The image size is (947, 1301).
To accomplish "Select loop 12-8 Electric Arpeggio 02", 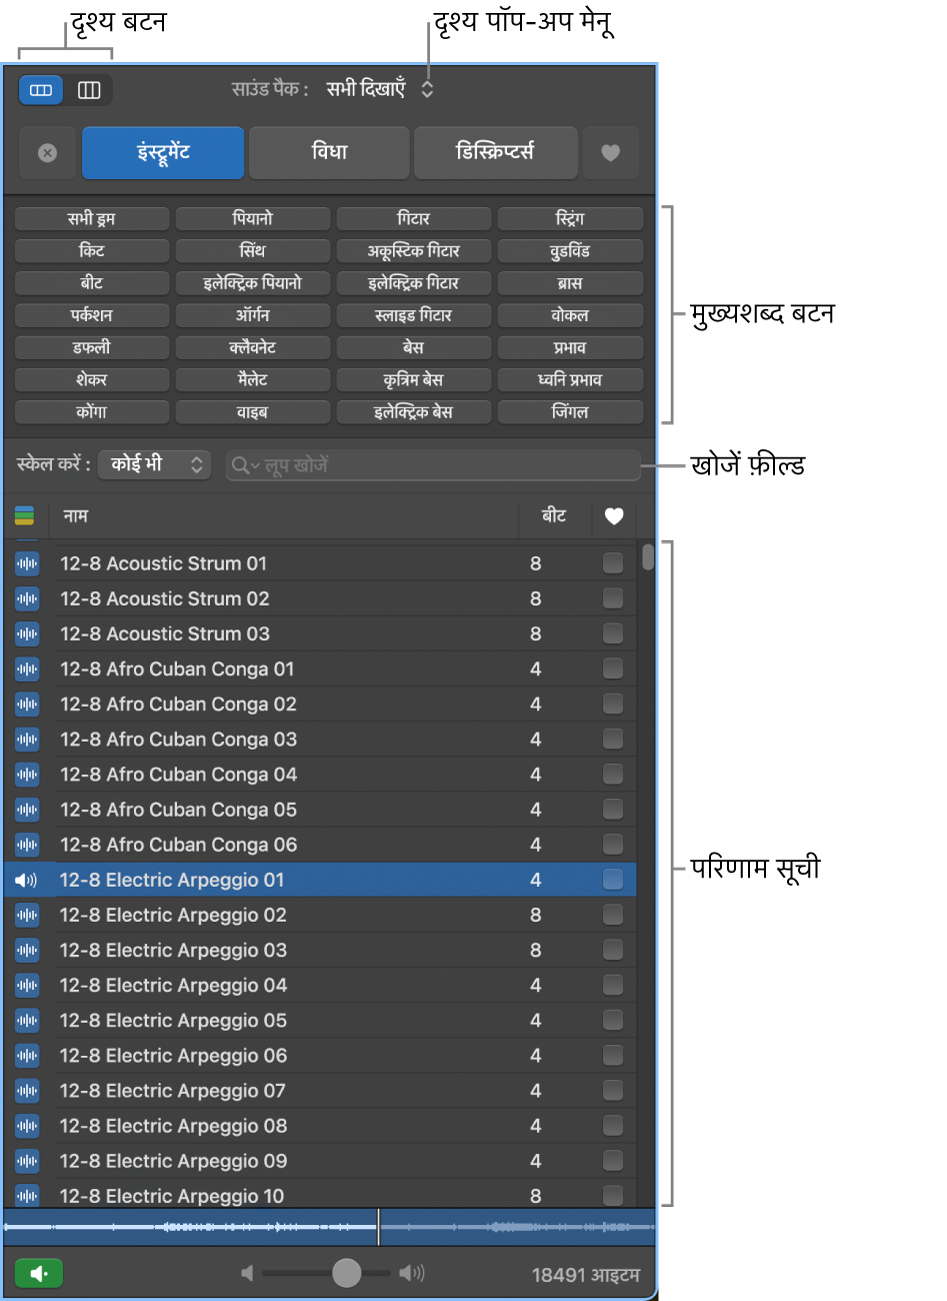I will click(320, 915).
